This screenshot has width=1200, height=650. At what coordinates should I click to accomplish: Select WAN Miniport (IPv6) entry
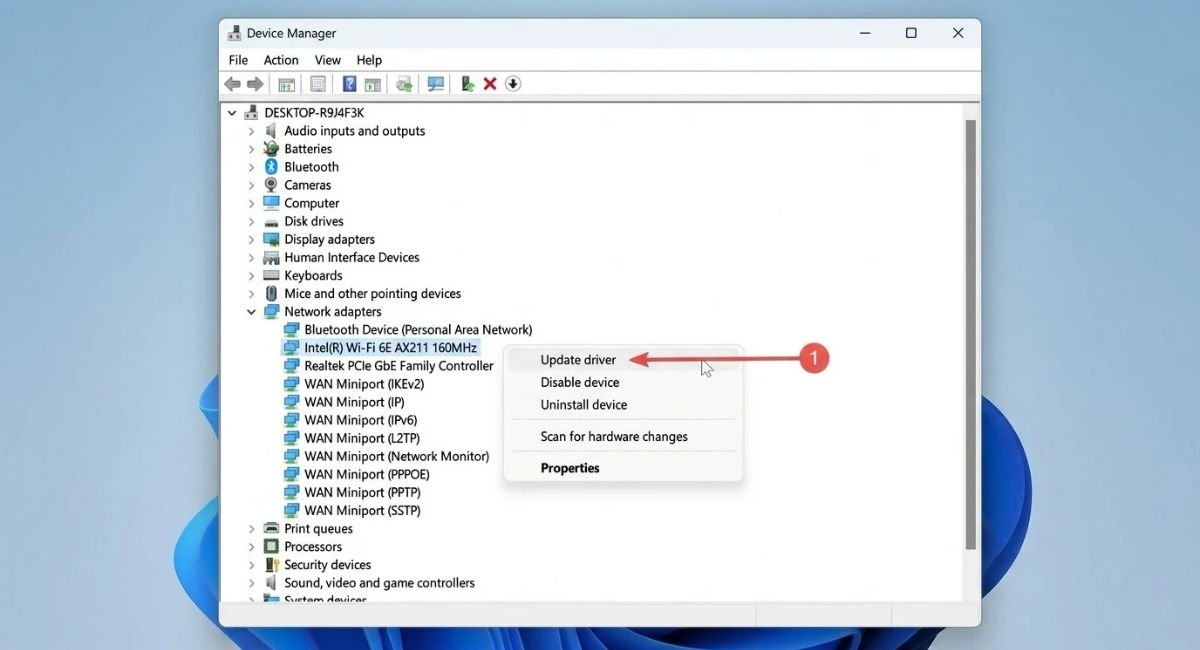(x=361, y=420)
